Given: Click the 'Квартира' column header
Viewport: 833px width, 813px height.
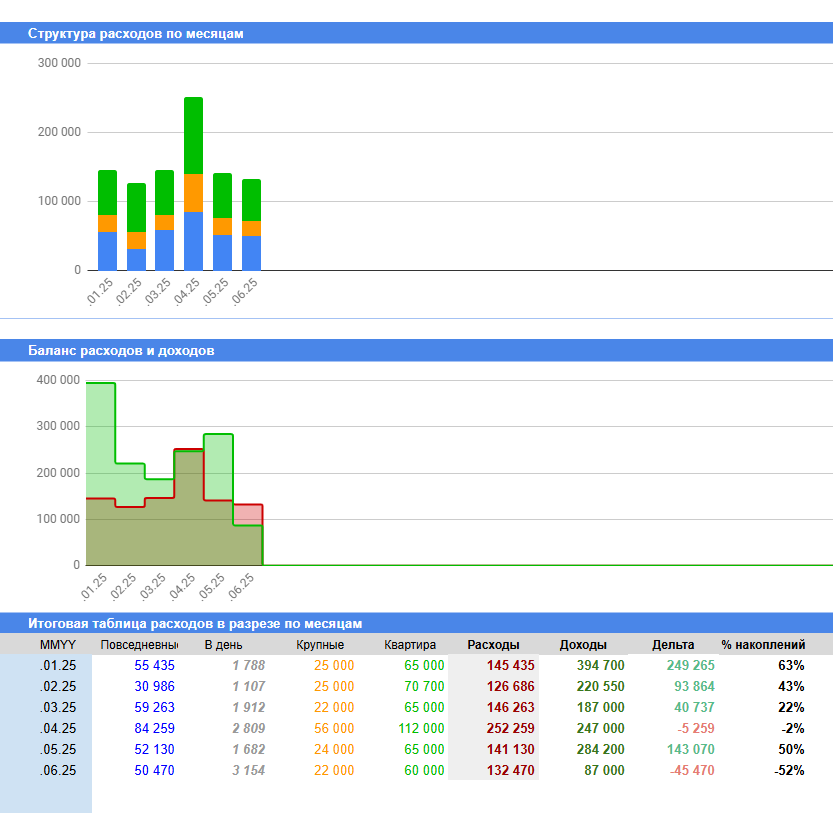Looking at the screenshot, I should pyautogui.click(x=410, y=645).
